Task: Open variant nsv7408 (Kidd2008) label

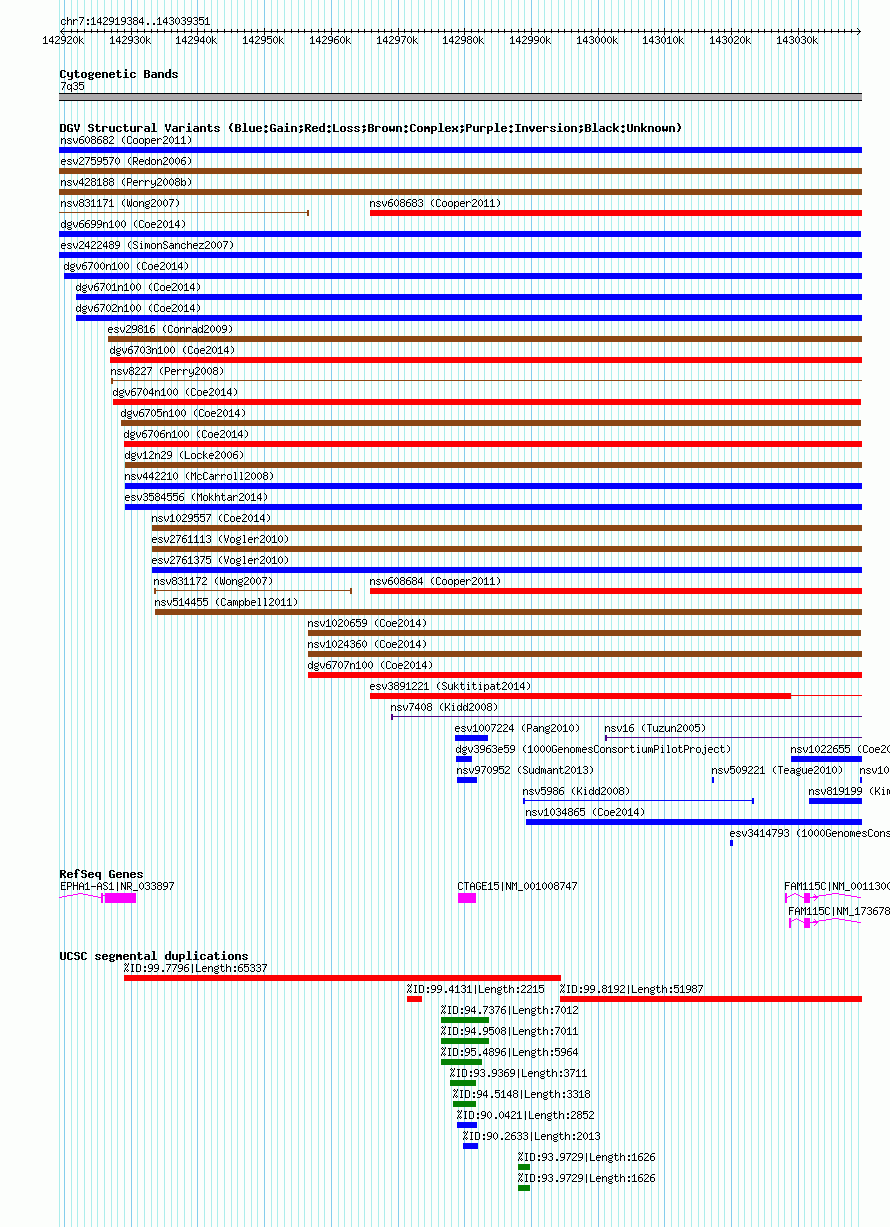Action: (x=444, y=707)
